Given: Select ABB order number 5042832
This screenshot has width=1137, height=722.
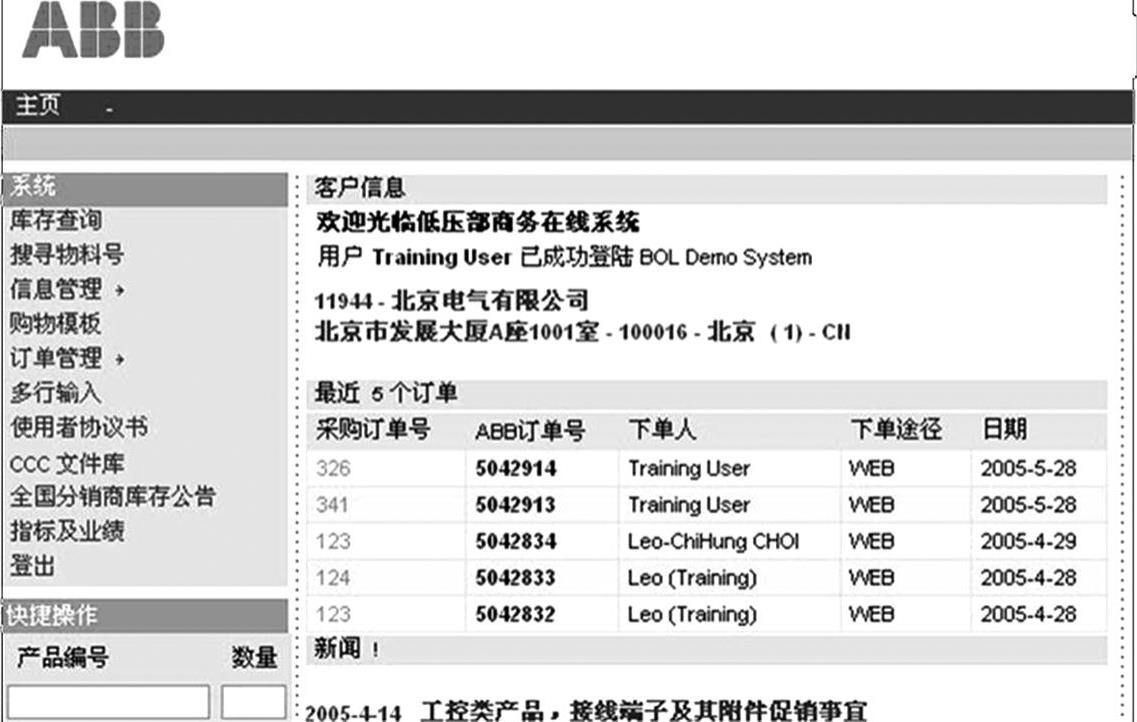Looking at the screenshot, I should coord(516,614).
